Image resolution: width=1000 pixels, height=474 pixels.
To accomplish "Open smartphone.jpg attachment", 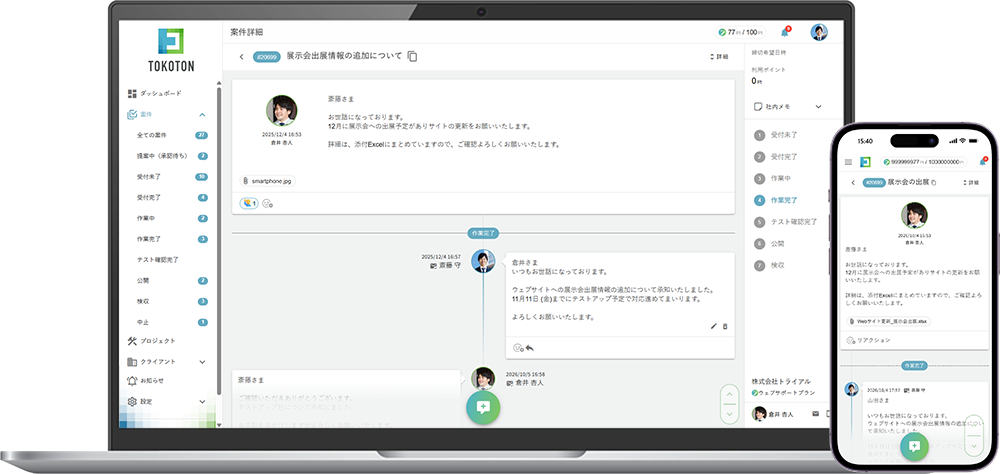I will [268, 181].
